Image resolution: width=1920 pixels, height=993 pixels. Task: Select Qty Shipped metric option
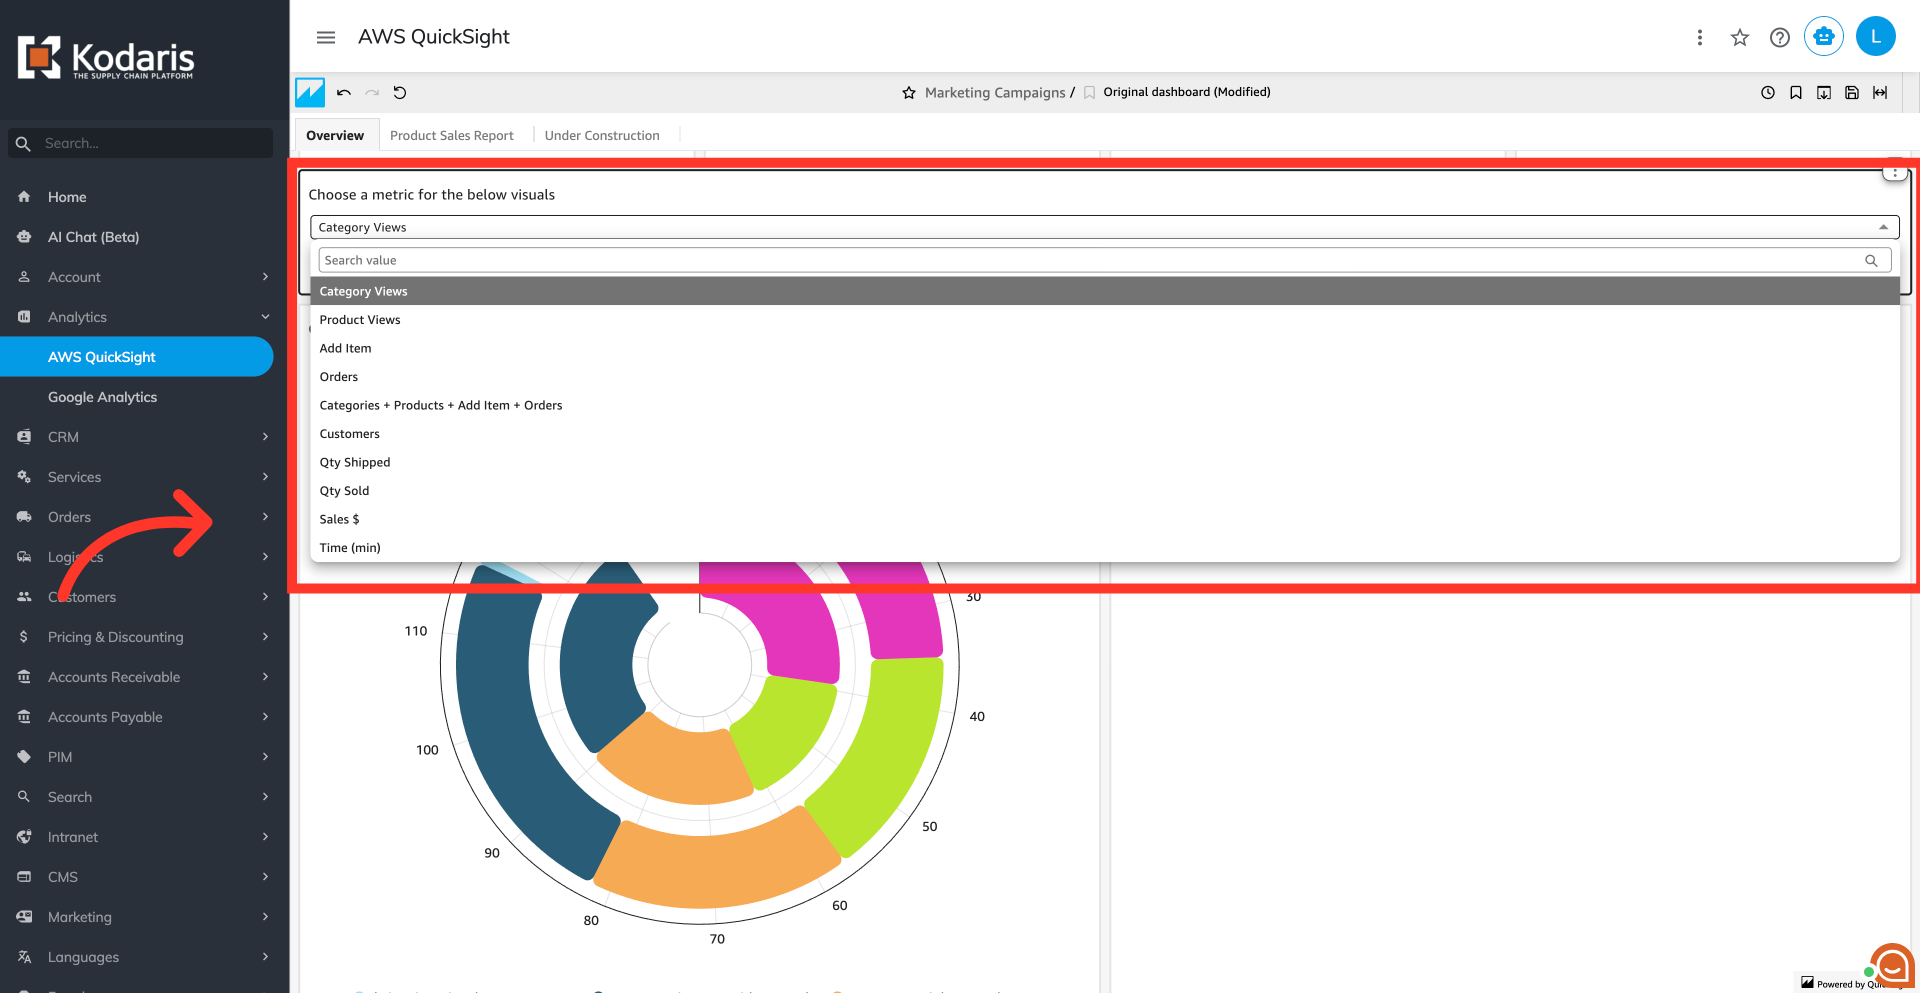tap(1104, 462)
